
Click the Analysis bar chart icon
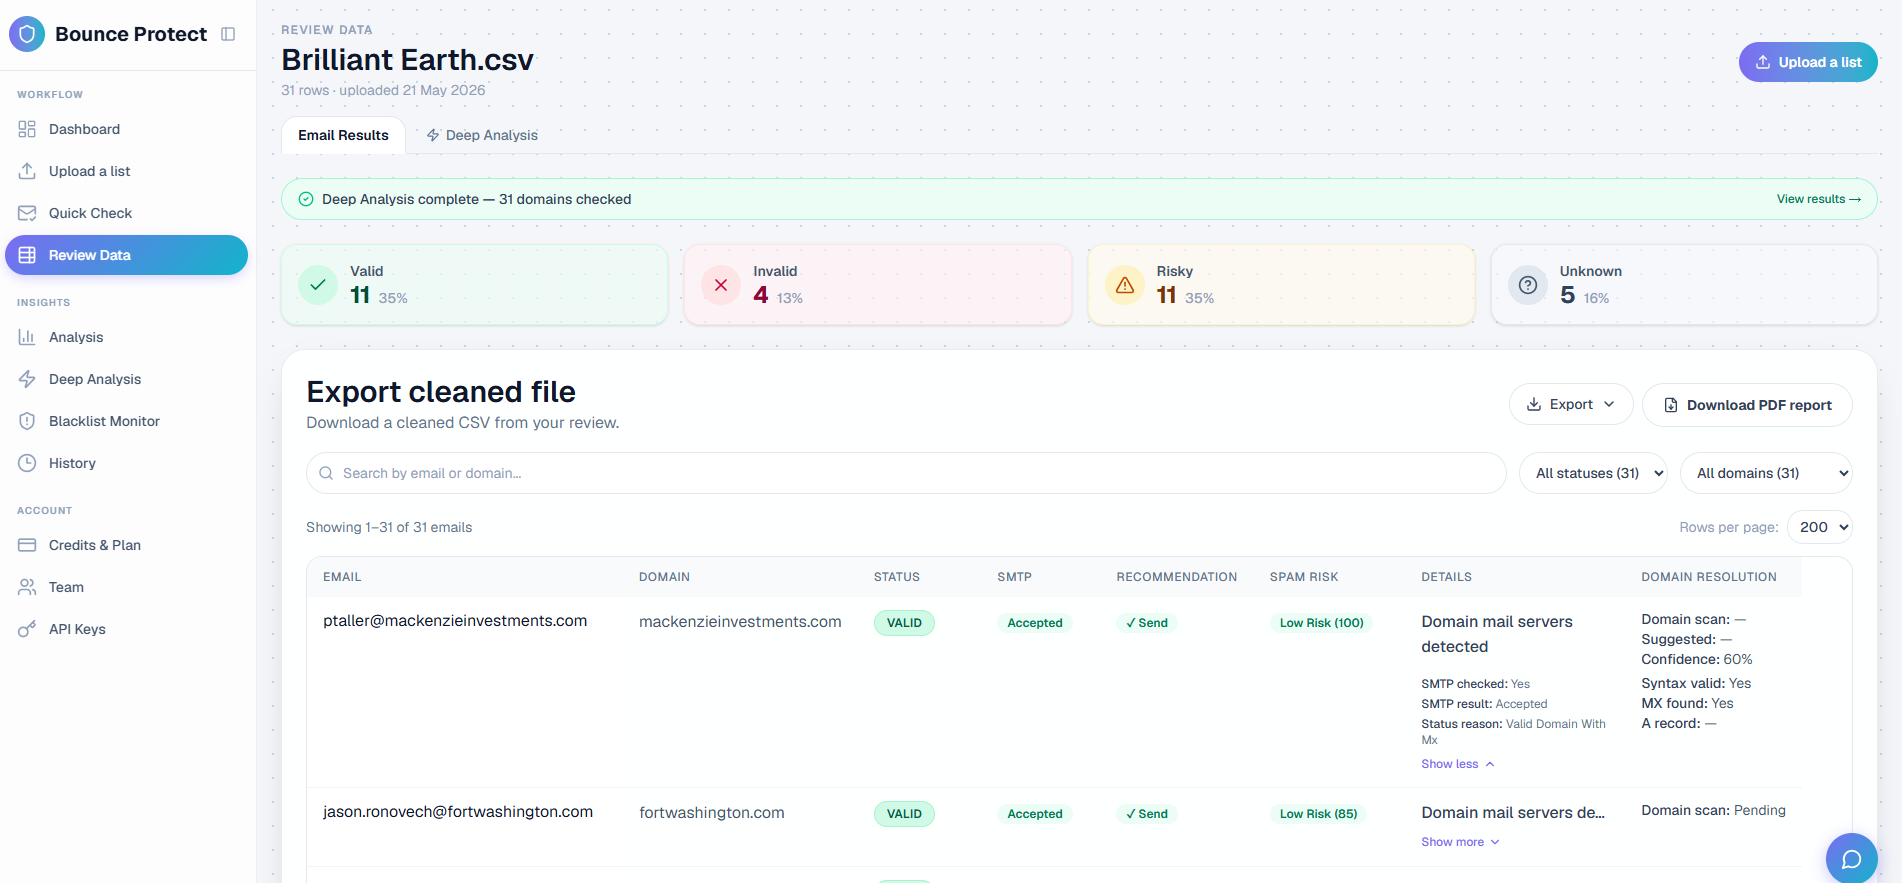(x=27, y=337)
